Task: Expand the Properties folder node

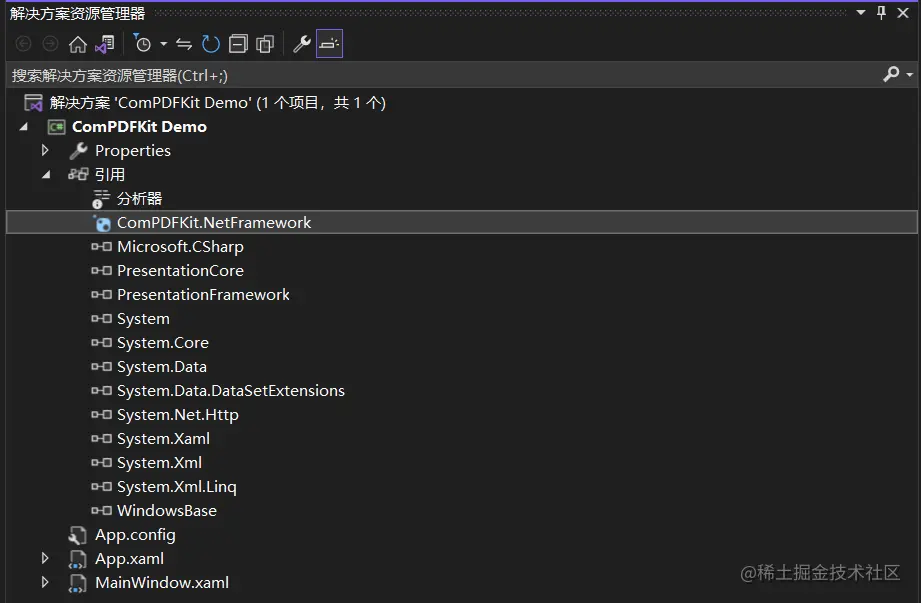Action: pyautogui.click(x=45, y=151)
